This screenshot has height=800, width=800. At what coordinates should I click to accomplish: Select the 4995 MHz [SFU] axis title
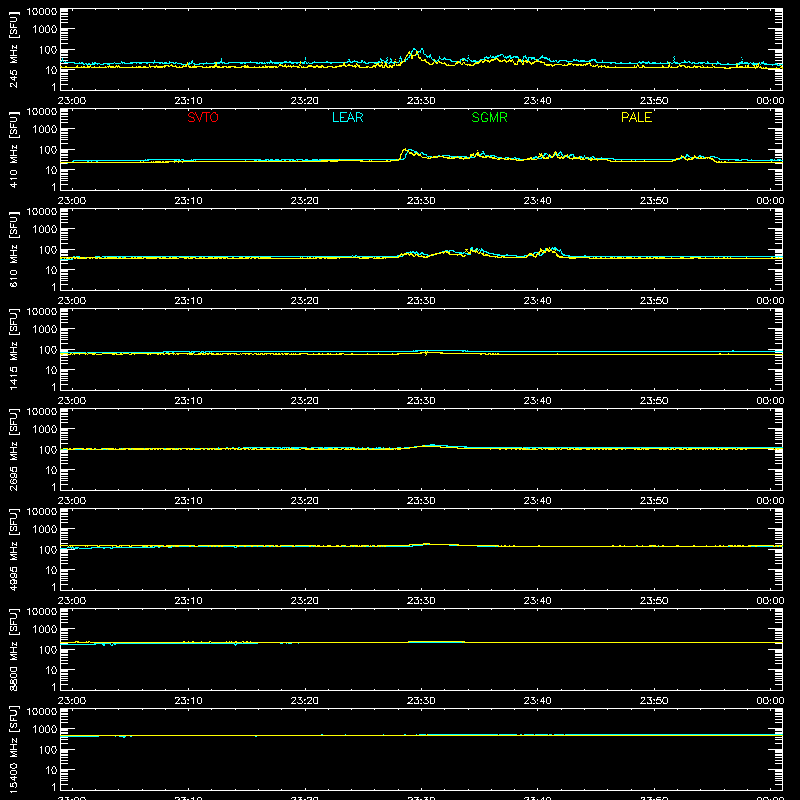[x=13, y=549]
